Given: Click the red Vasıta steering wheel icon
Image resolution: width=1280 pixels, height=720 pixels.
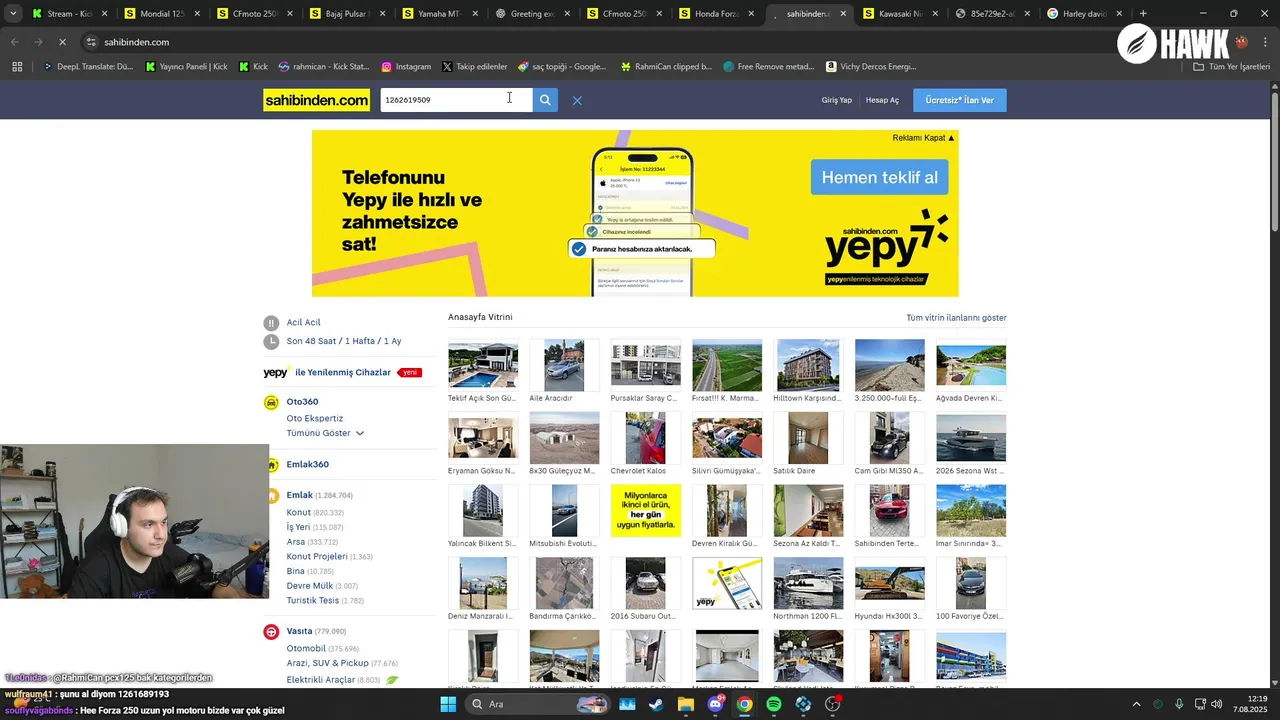Looking at the screenshot, I should coord(271,632).
